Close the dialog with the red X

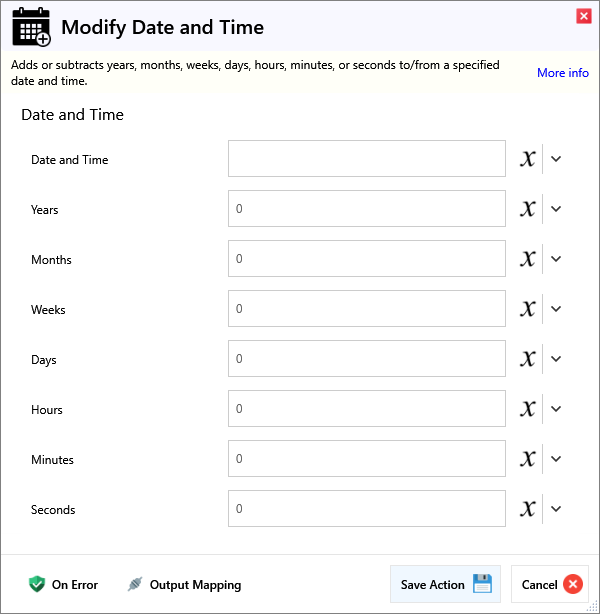click(584, 16)
